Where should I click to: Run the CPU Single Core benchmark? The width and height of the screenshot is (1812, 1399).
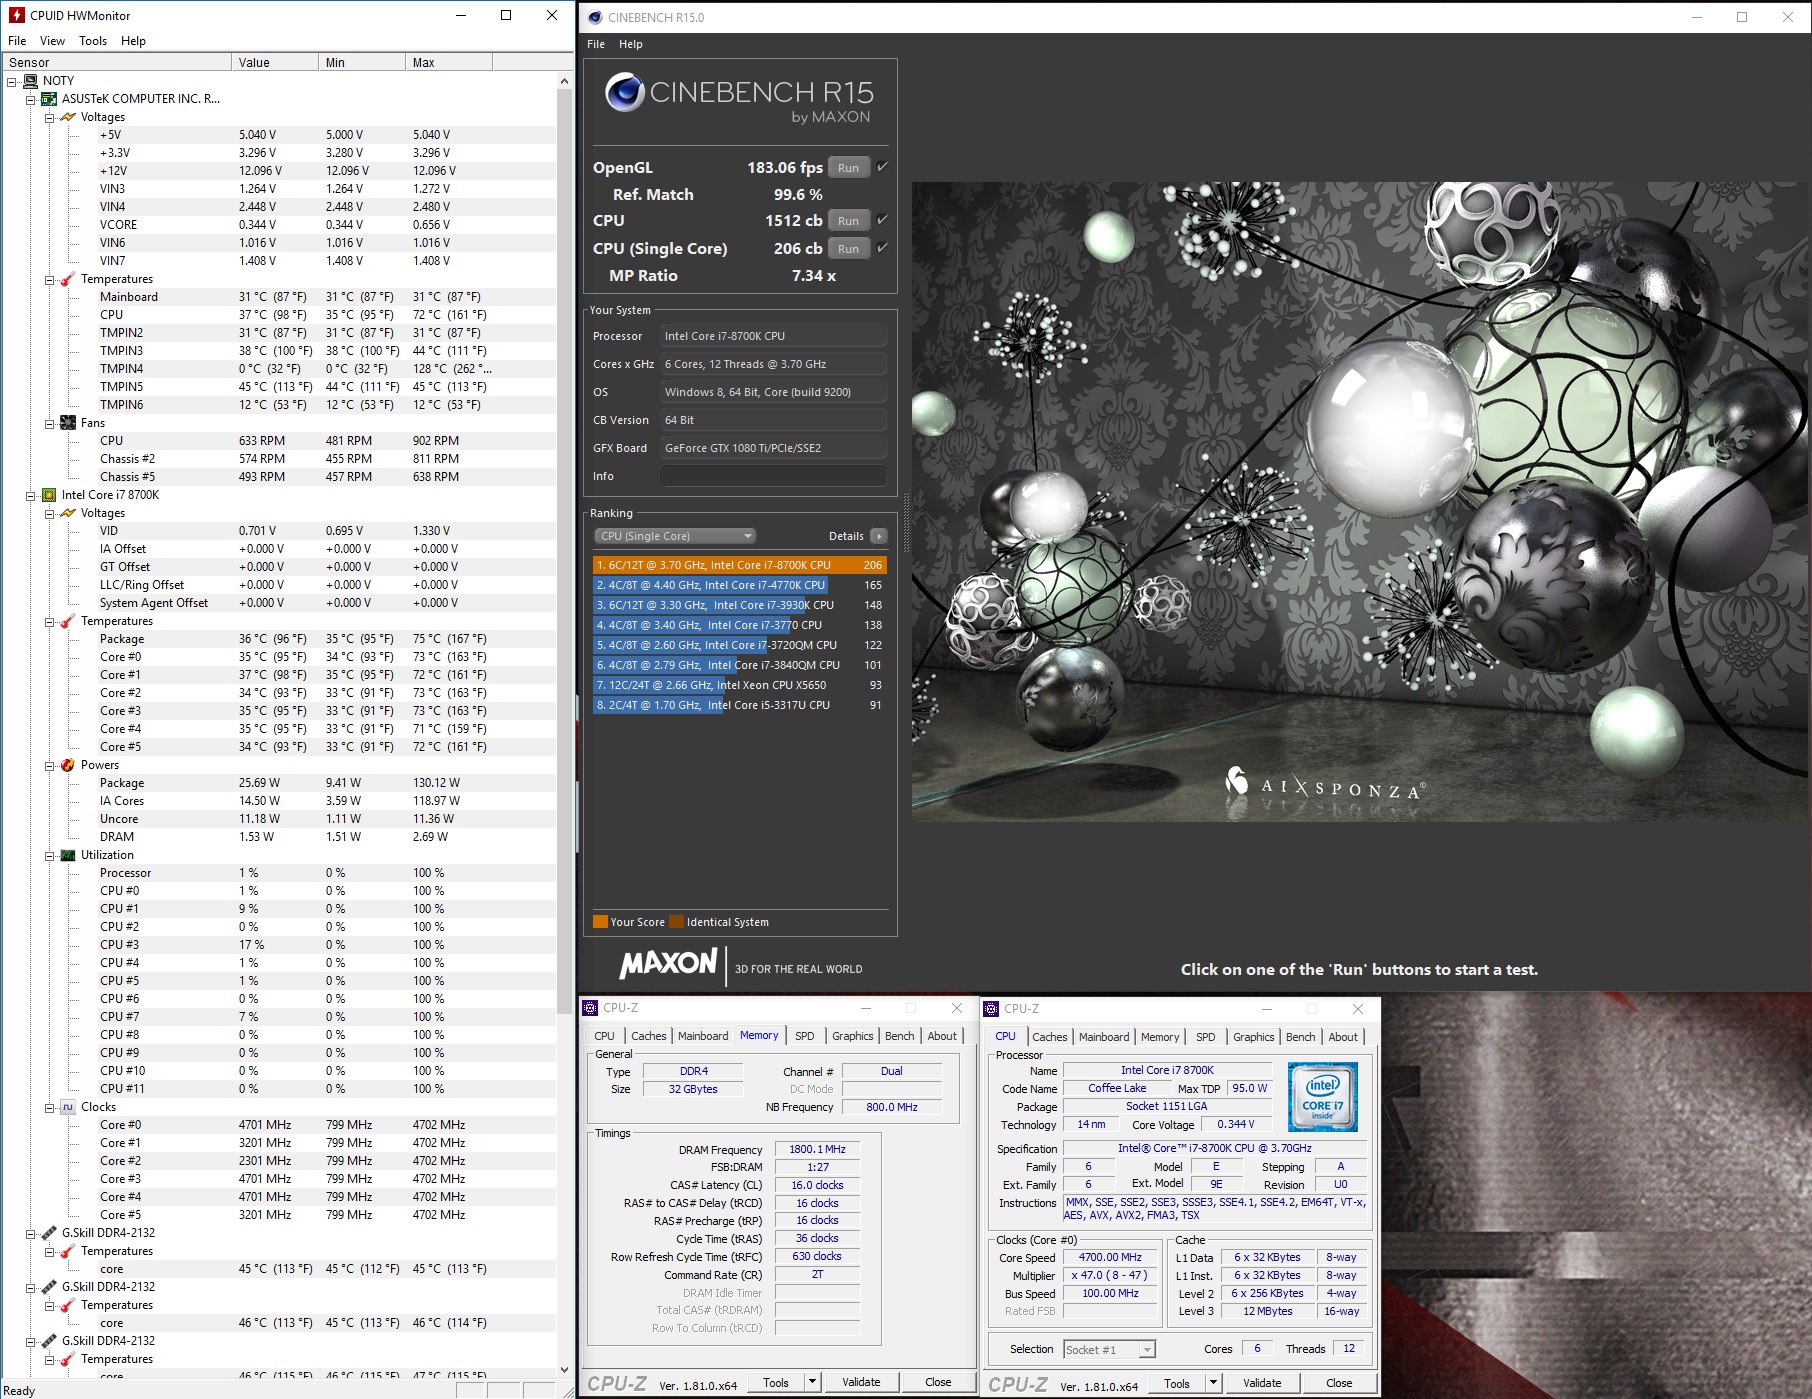[x=848, y=249]
